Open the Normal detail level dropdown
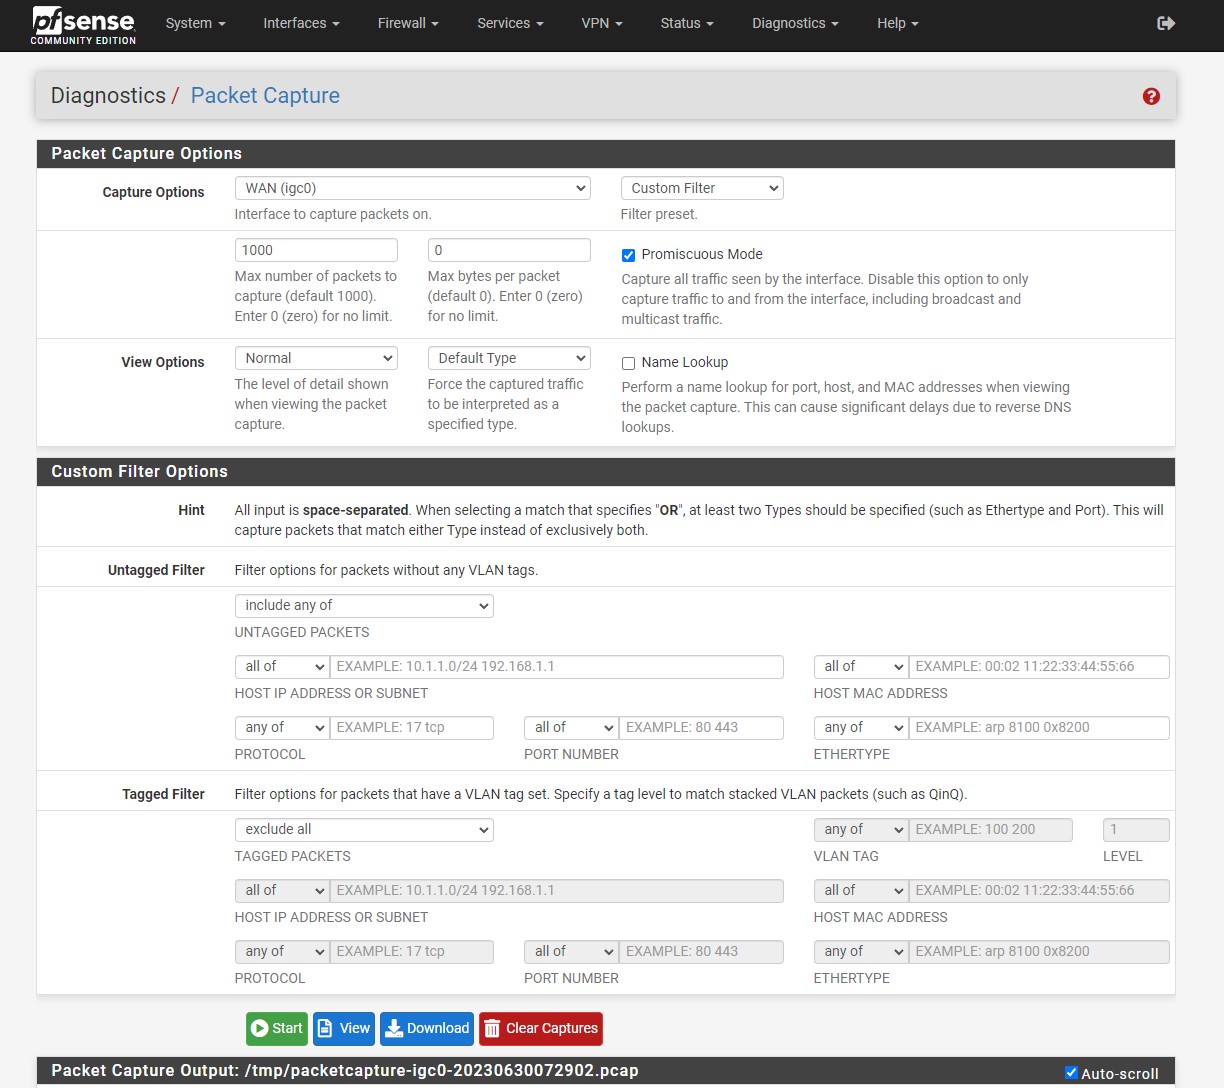This screenshot has width=1224, height=1088. (316, 358)
